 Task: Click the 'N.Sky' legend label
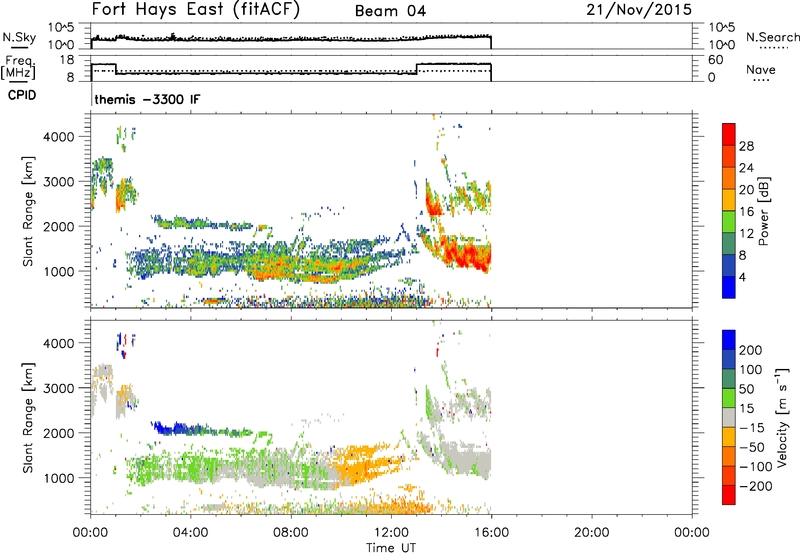pos(19,37)
